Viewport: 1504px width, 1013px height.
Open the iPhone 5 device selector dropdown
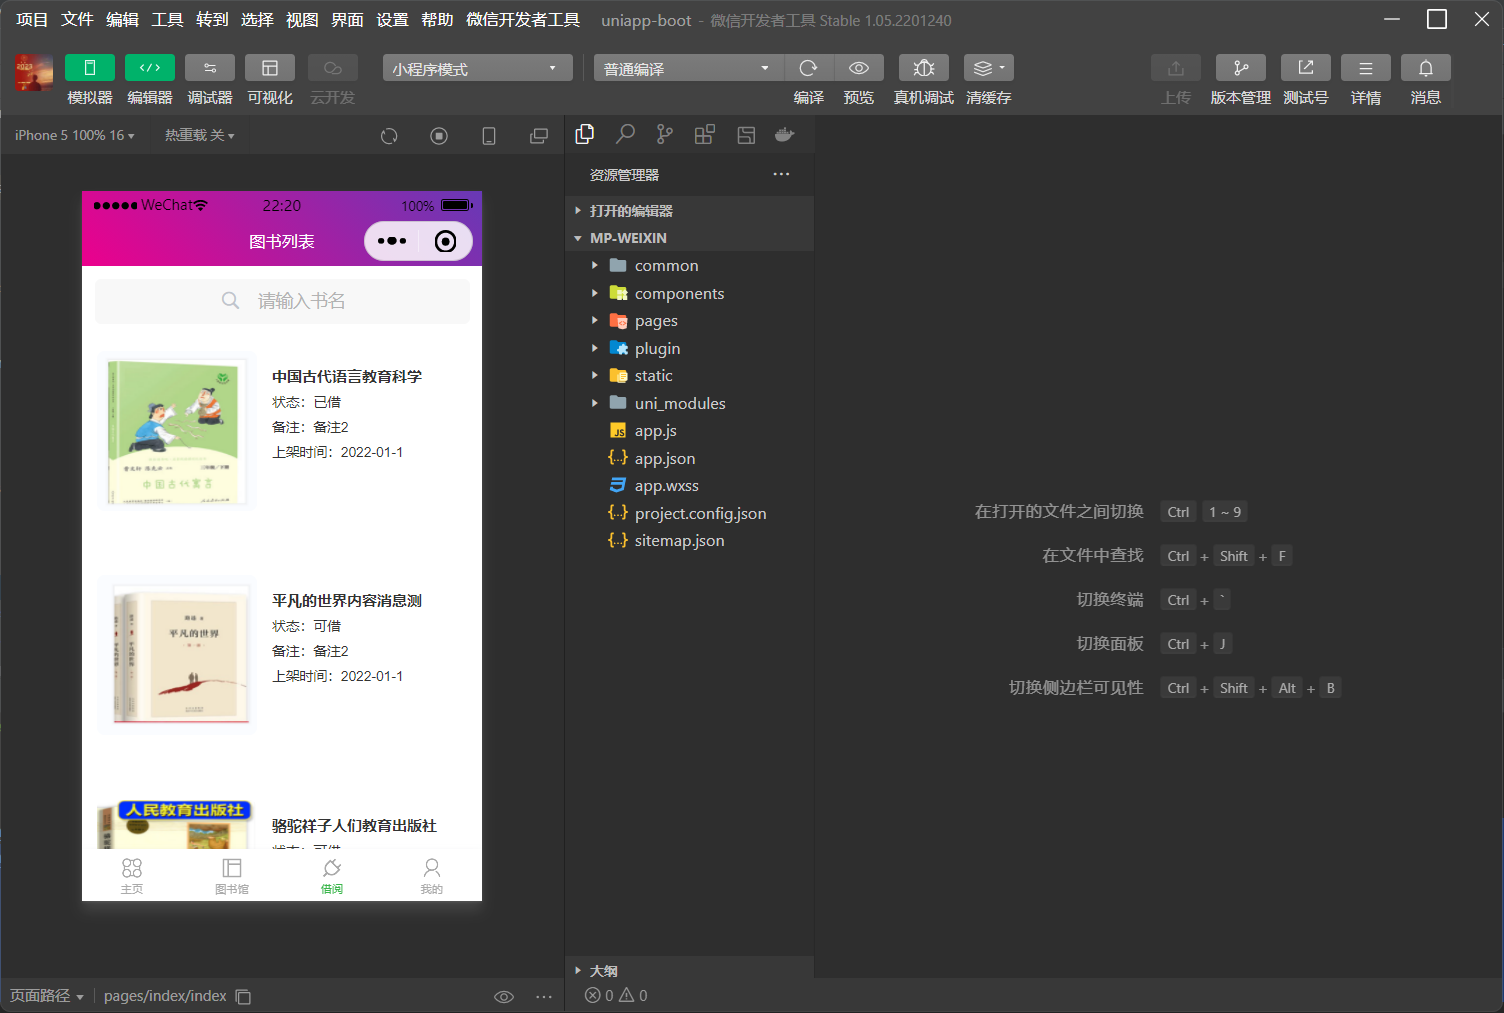(x=75, y=135)
